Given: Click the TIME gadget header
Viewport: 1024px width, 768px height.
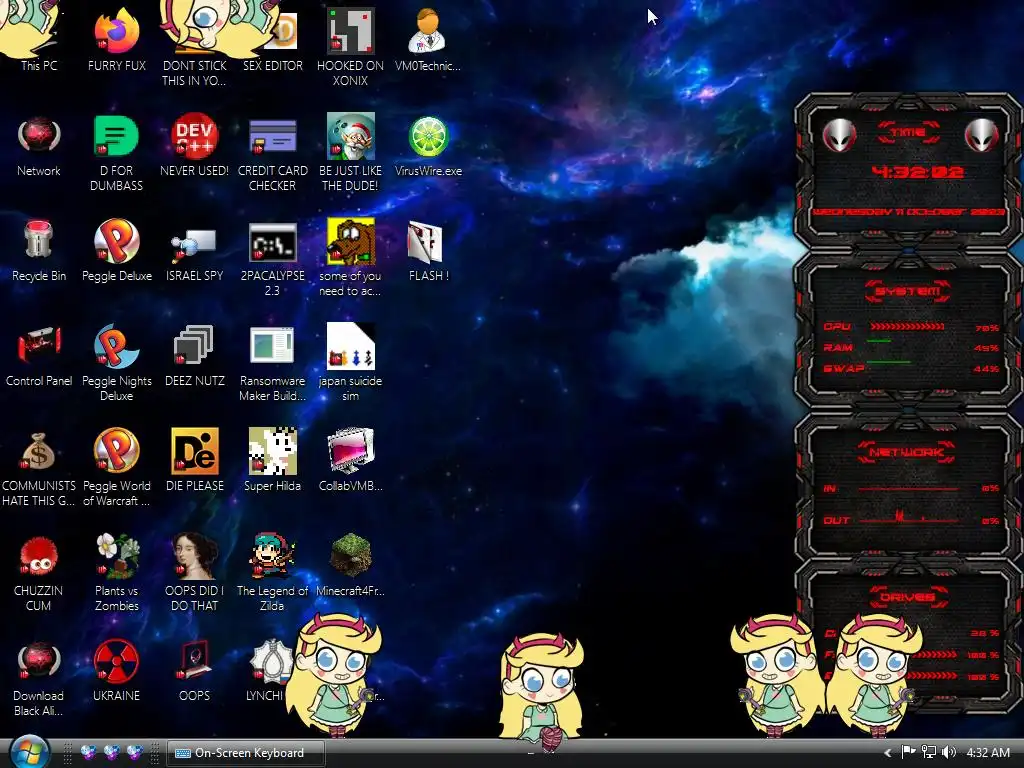Looking at the screenshot, I should click(x=908, y=133).
